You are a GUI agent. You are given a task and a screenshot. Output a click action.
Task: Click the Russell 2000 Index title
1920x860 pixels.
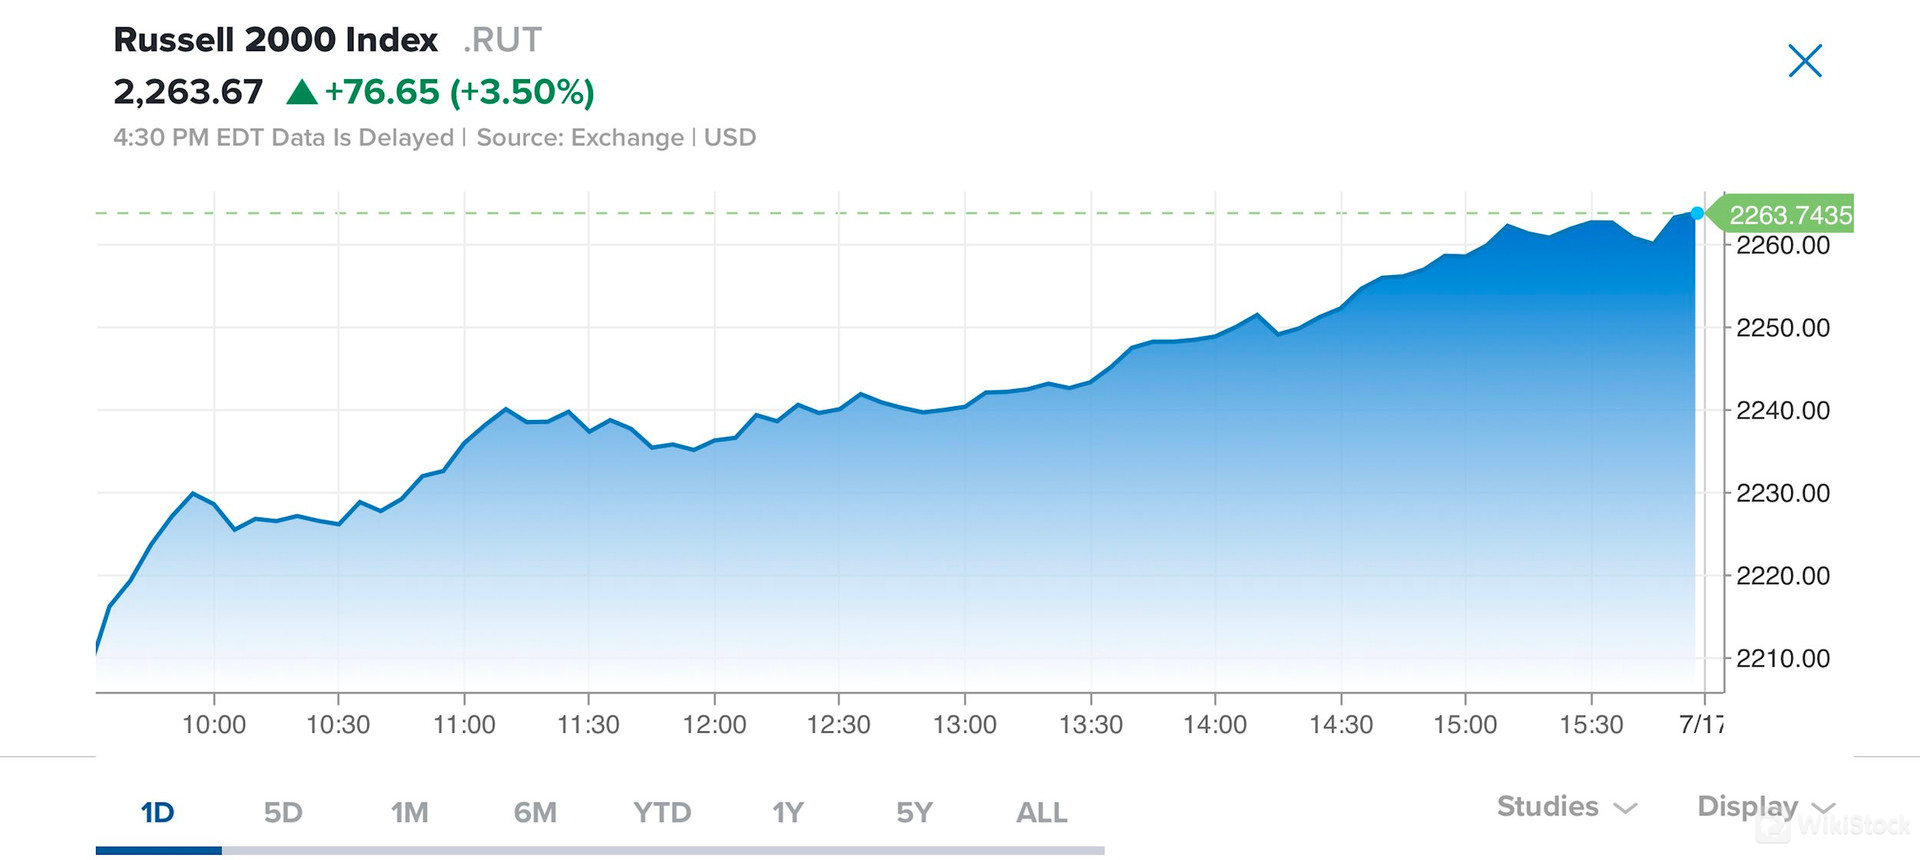tap(275, 39)
